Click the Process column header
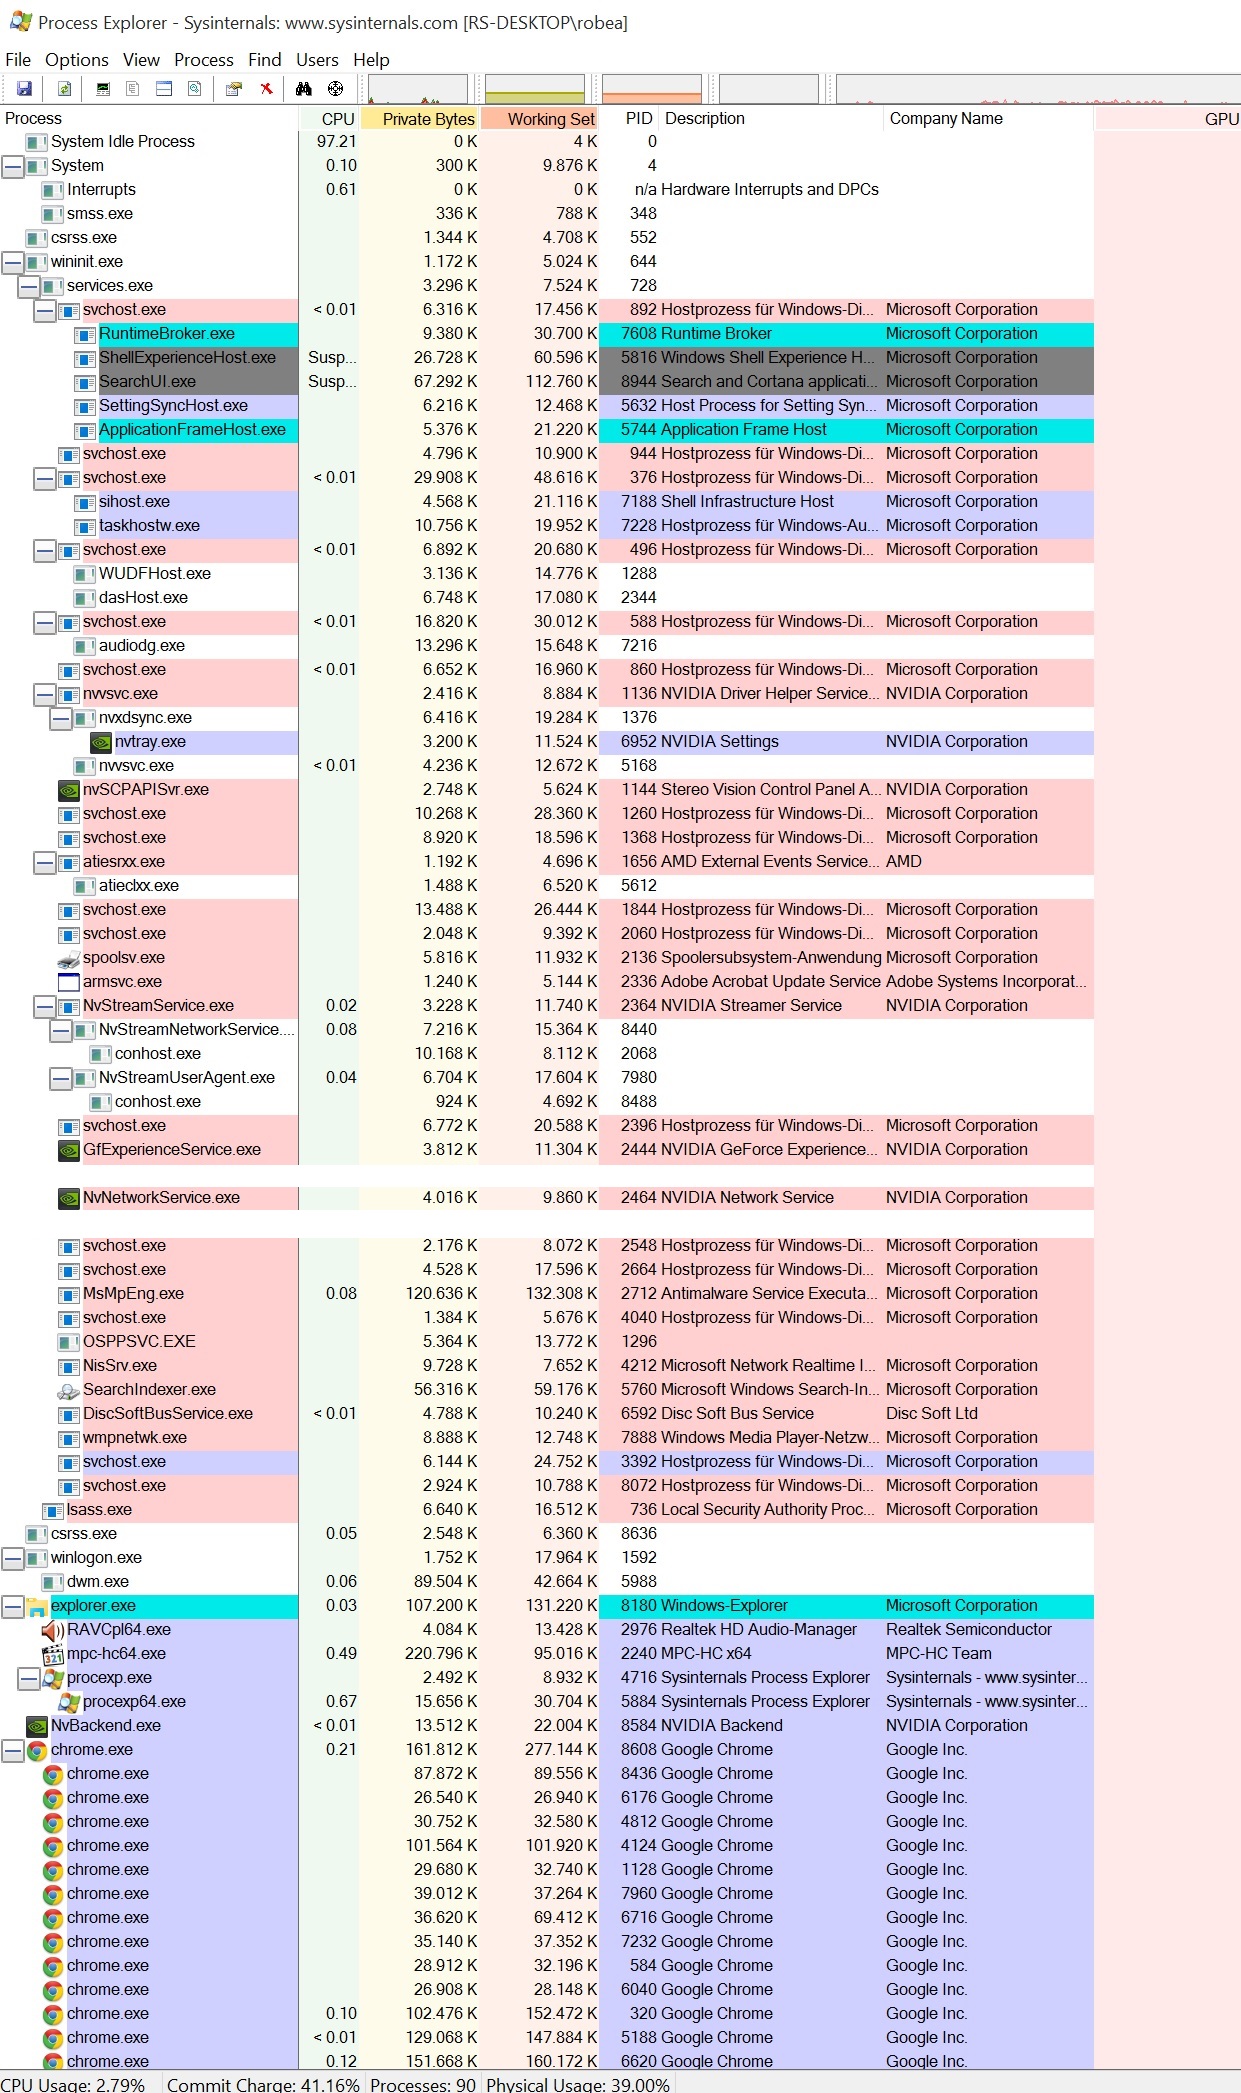 coord(149,119)
